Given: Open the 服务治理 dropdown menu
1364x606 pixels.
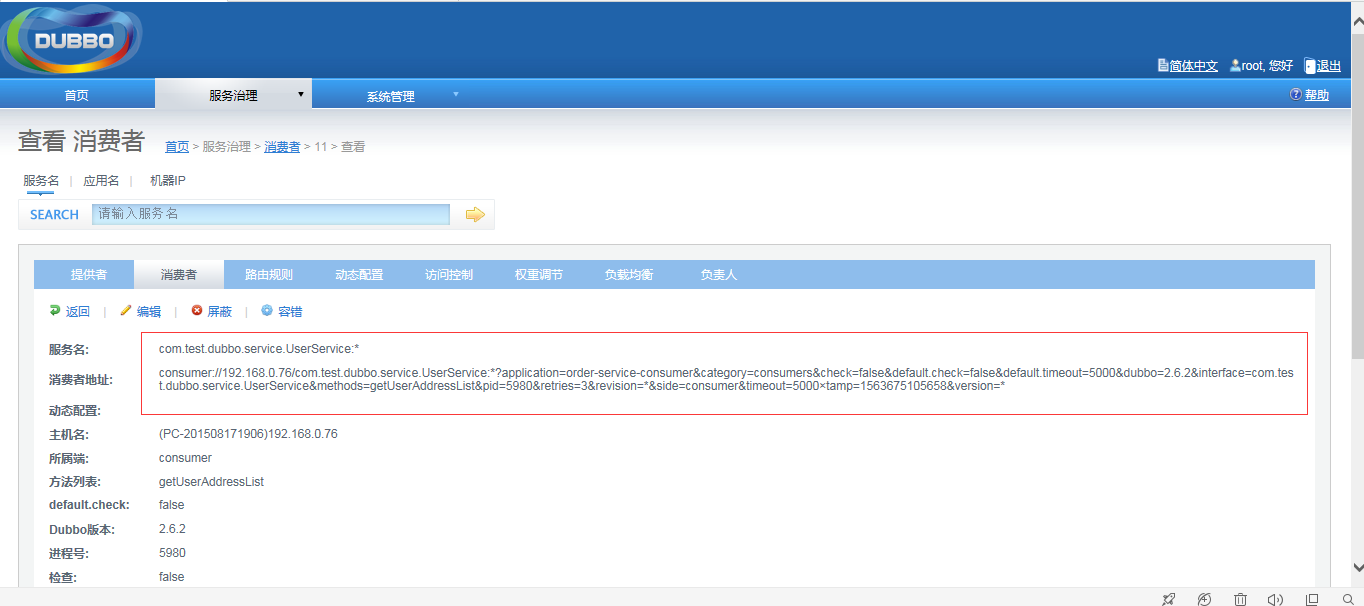Looking at the screenshot, I should click(233, 94).
